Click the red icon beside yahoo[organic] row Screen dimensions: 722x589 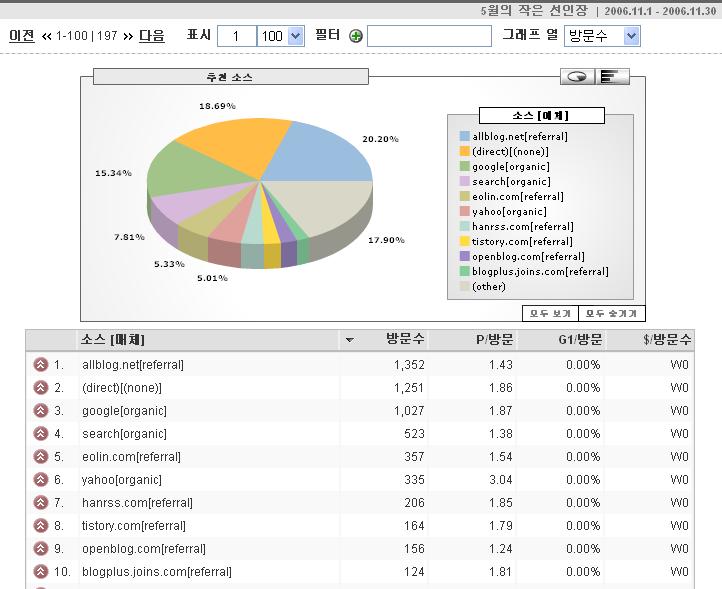click(x=41, y=480)
